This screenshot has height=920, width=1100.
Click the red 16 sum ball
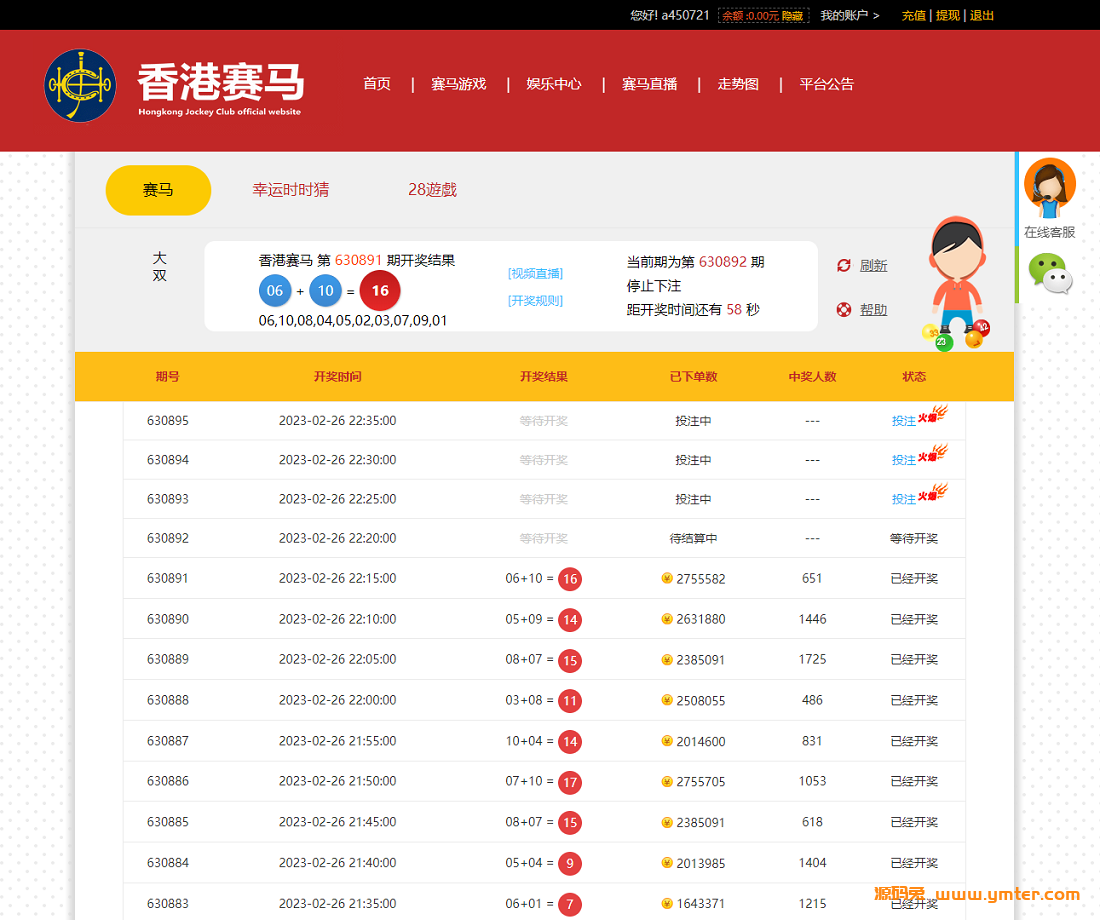point(380,291)
